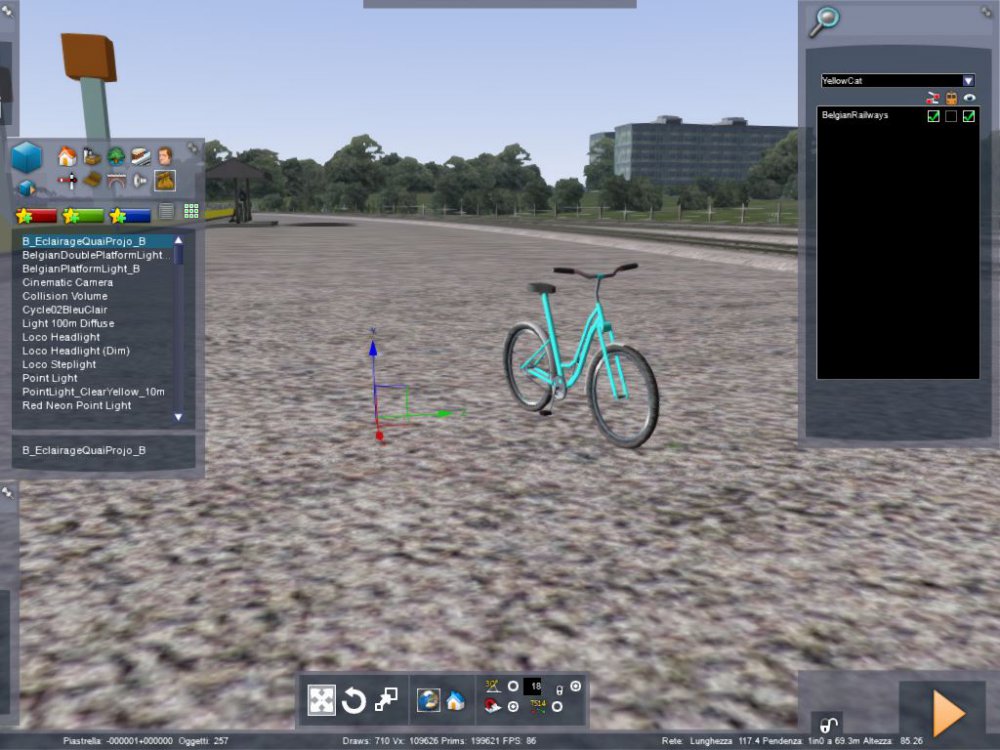Open the magnifying glass search panel
The width and height of the screenshot is (1000, 750).
tap(824, 21)
